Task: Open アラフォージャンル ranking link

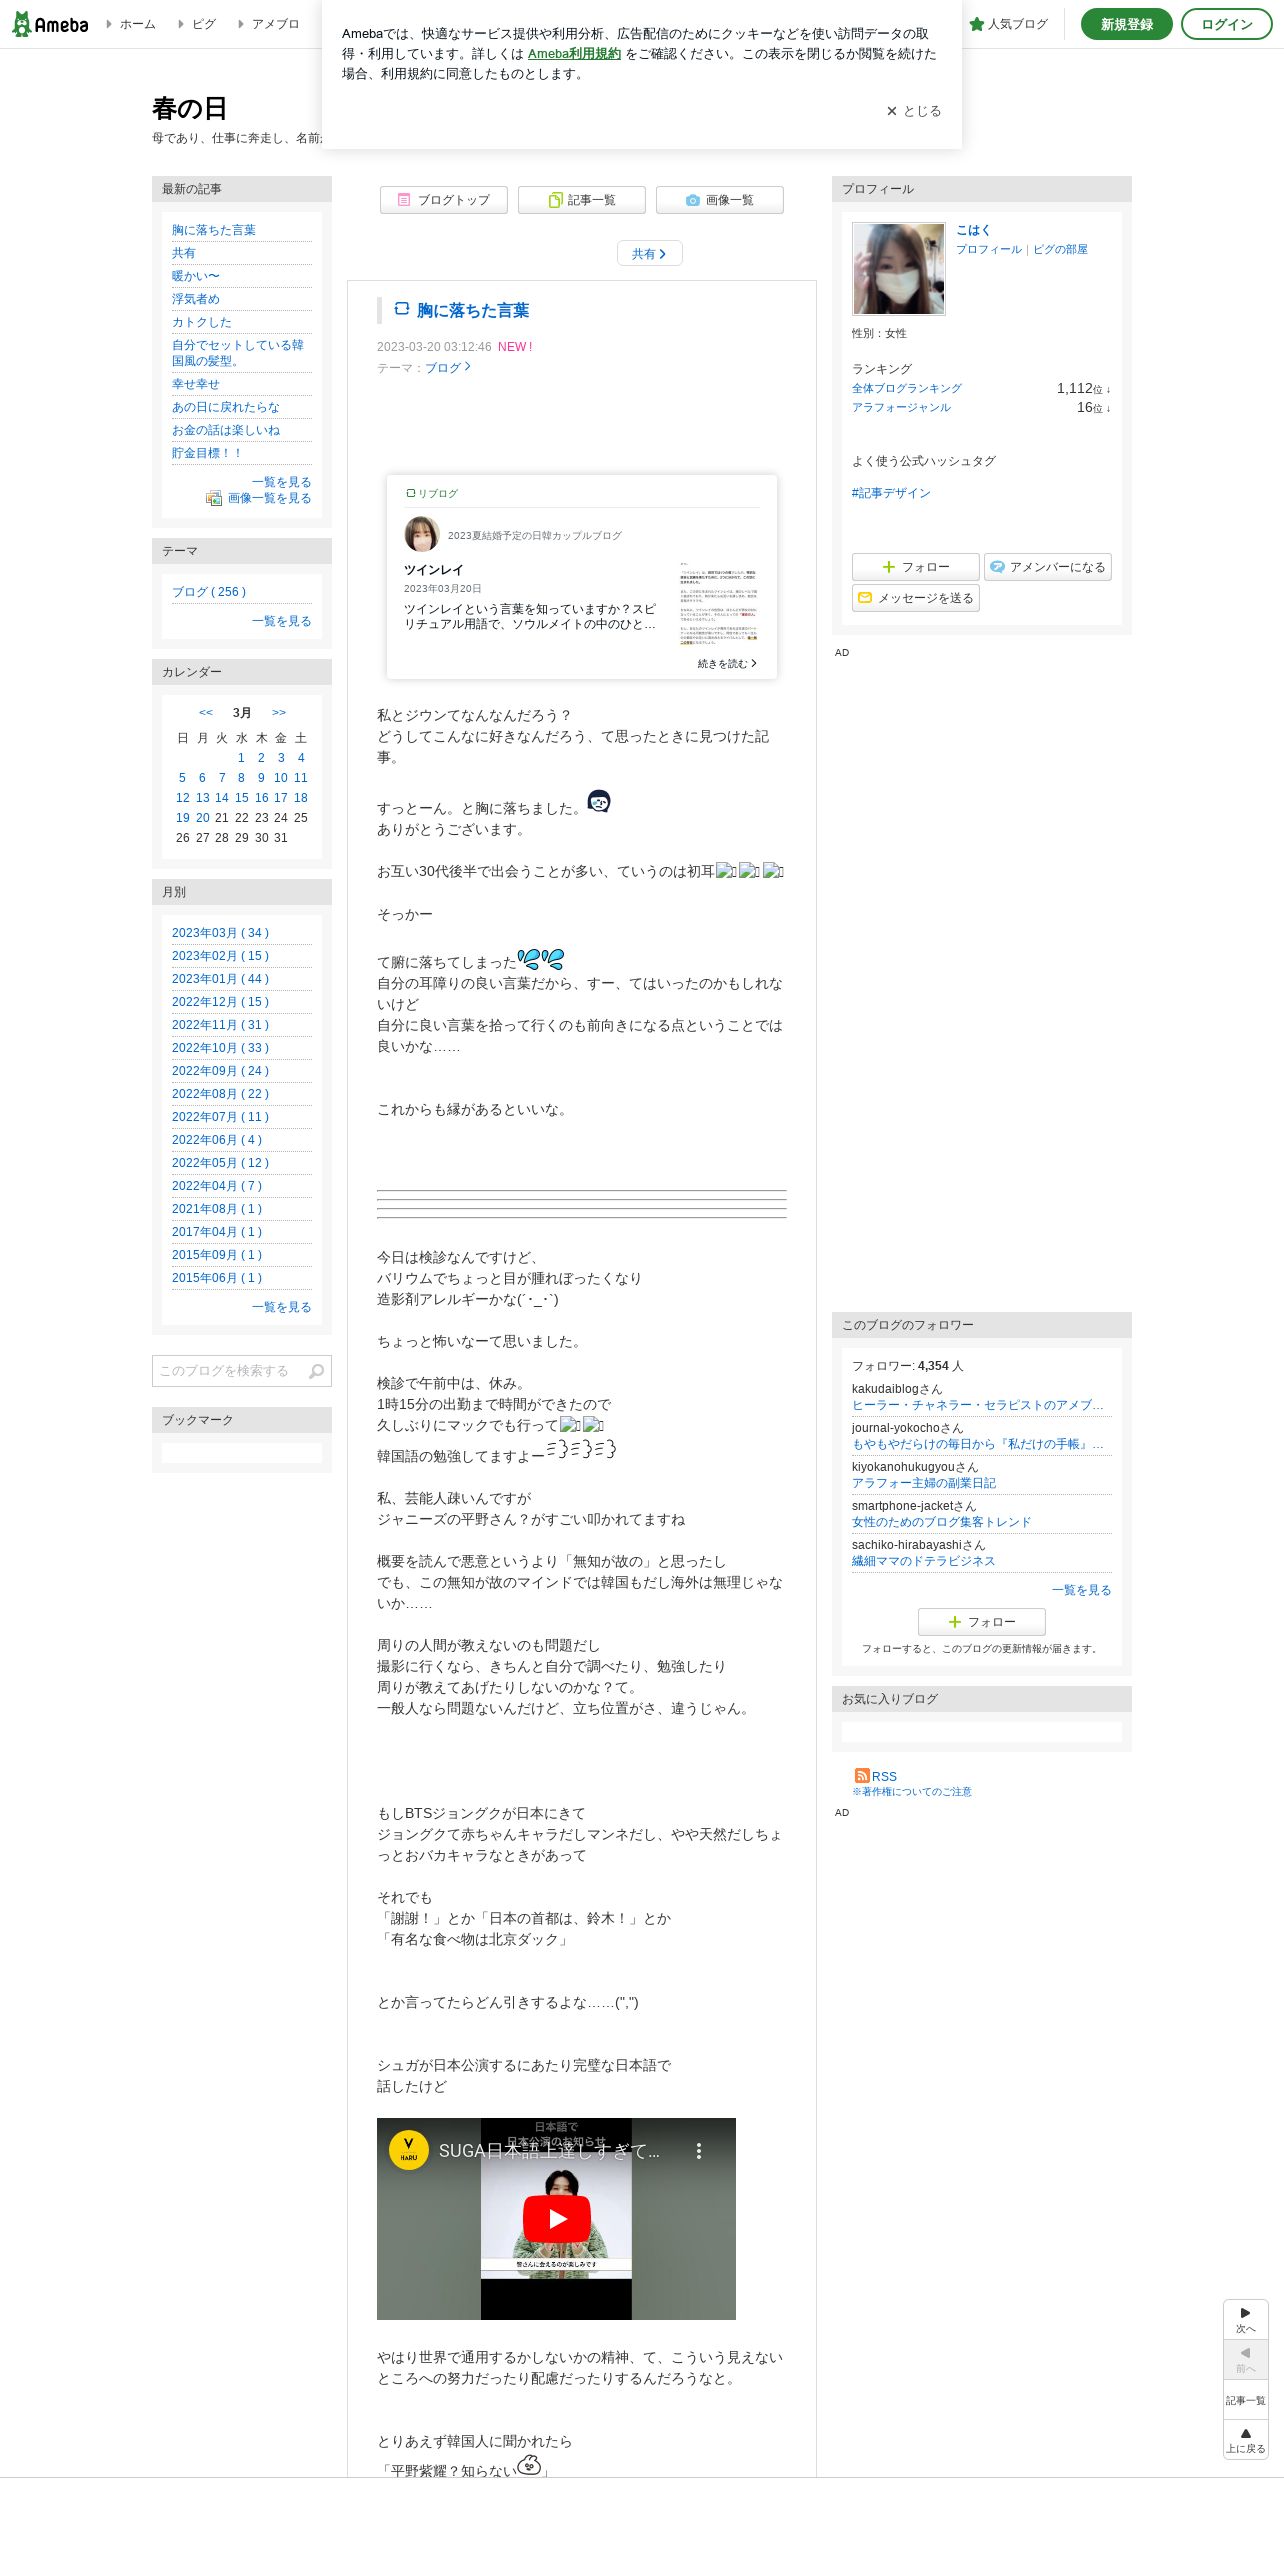Action: coord(901,408)
